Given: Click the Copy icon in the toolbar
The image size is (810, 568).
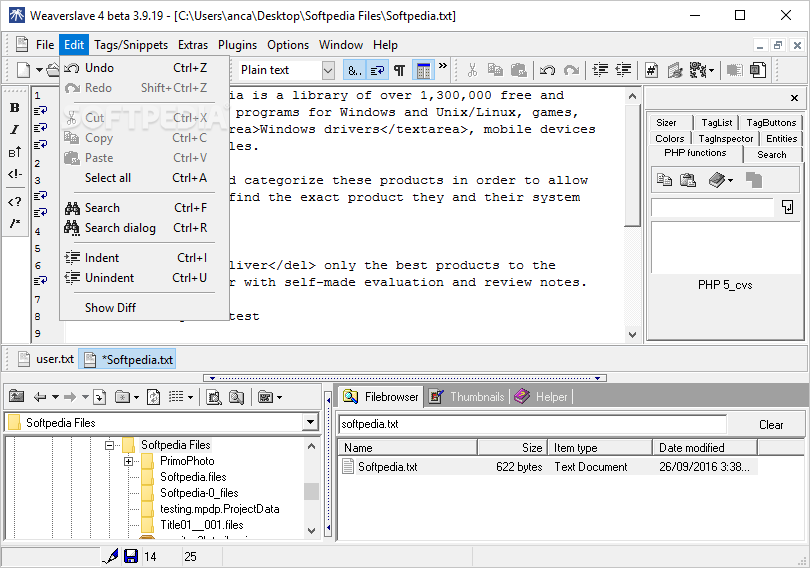Looking at the screenshot, I should (495, 70).
